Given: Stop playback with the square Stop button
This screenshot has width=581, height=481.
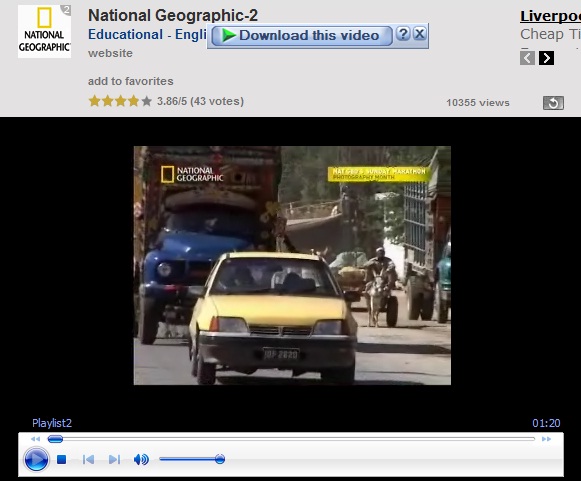Looking at the screenshot, I should coord(62,460).
